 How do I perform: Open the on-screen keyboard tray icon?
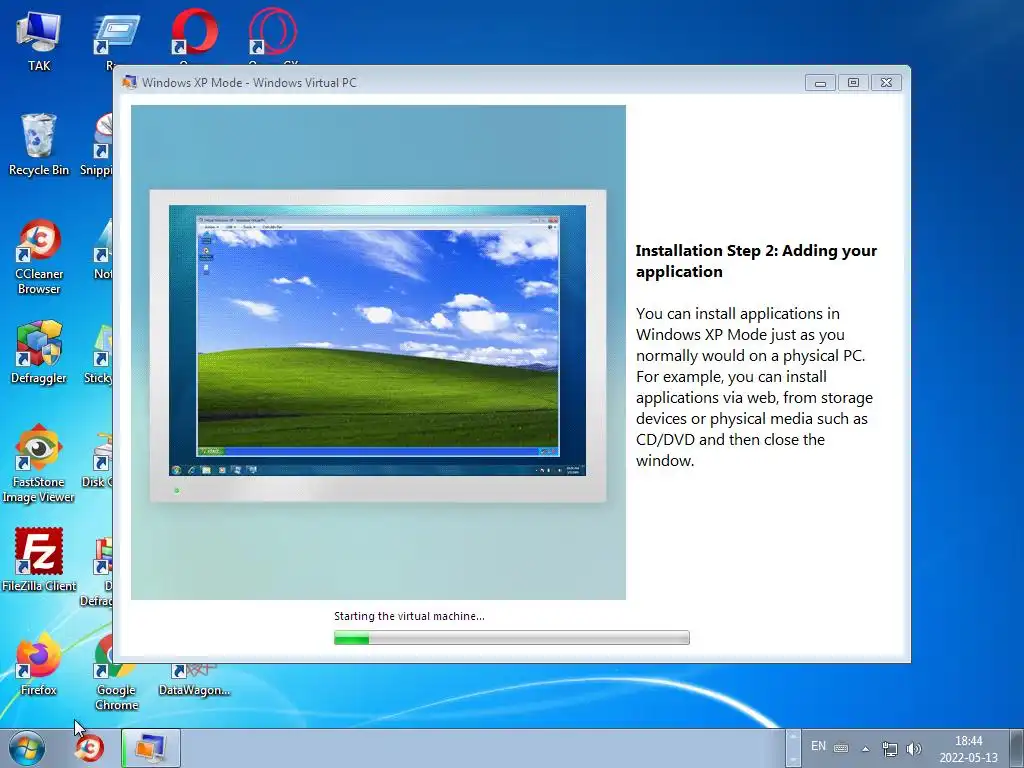[841, 748]
